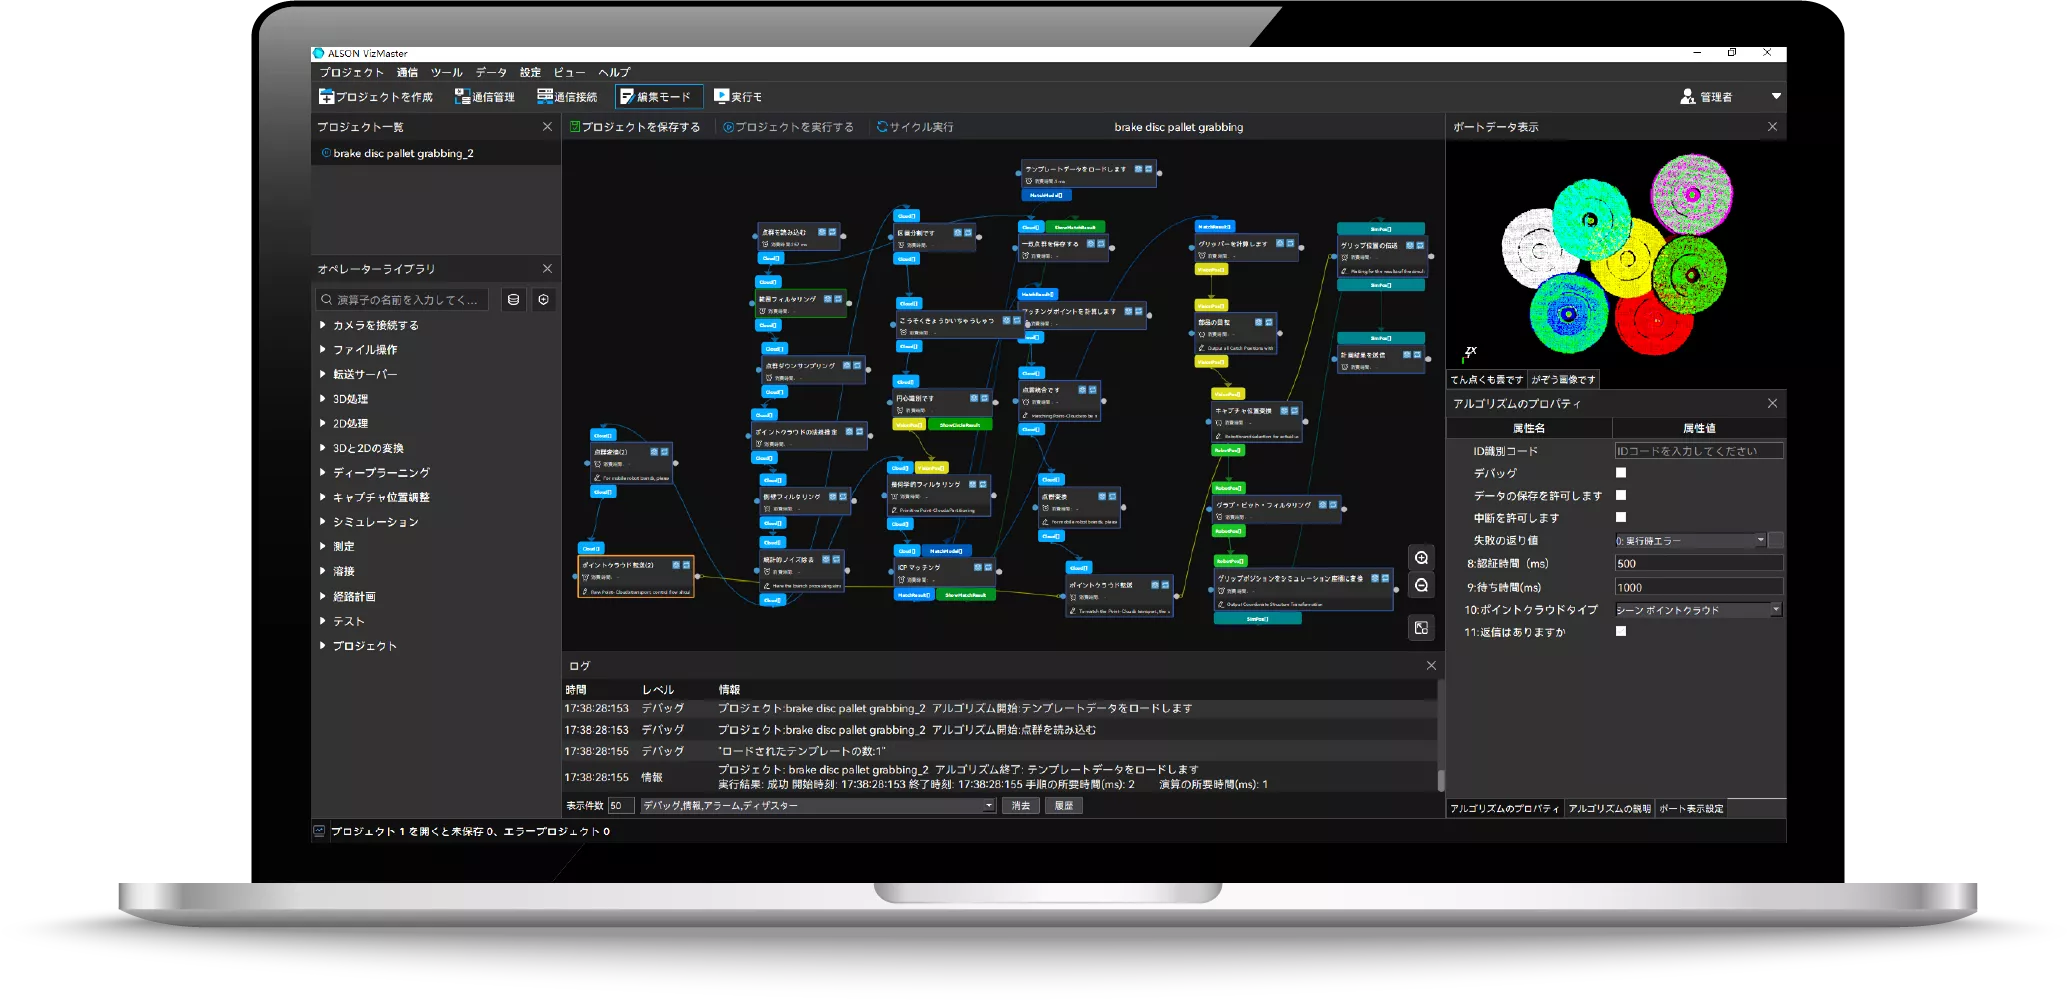
Task: Close the ポートデータ表示 panel
Action: 1772,127
